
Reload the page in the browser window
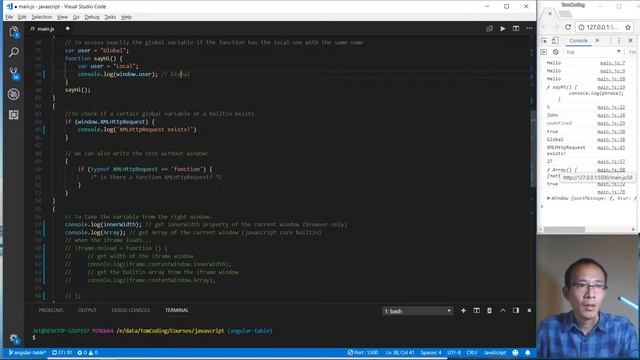pyautogui.click(x=568, y=27)
